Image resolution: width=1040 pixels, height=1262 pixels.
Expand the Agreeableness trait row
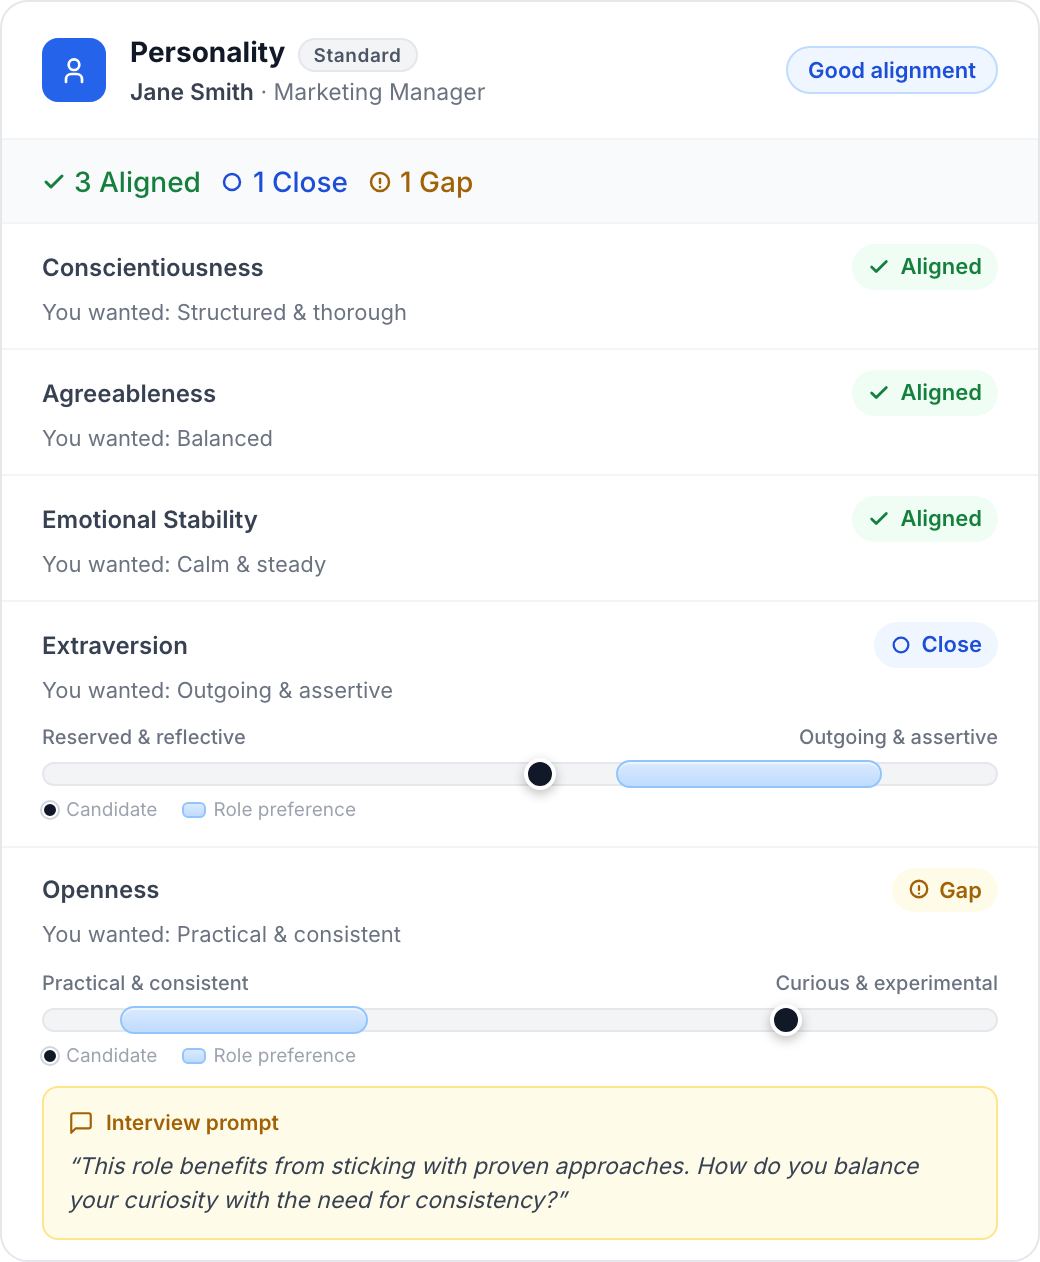[x=520, y=413]
